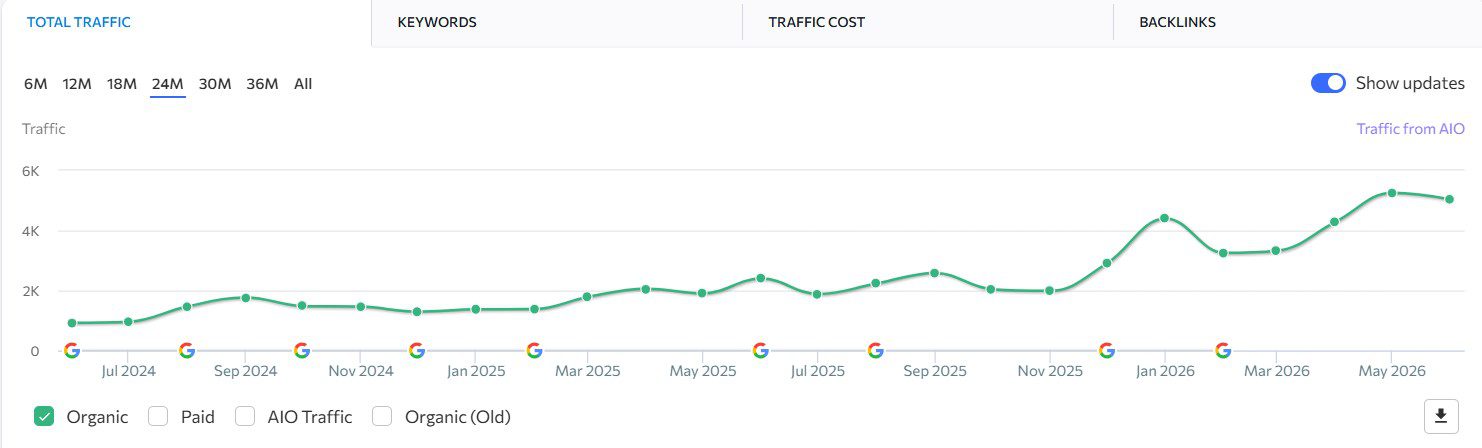Click the Traffic from AIO link
This screenshot has height=448, width=1482.
point(1410,129)
